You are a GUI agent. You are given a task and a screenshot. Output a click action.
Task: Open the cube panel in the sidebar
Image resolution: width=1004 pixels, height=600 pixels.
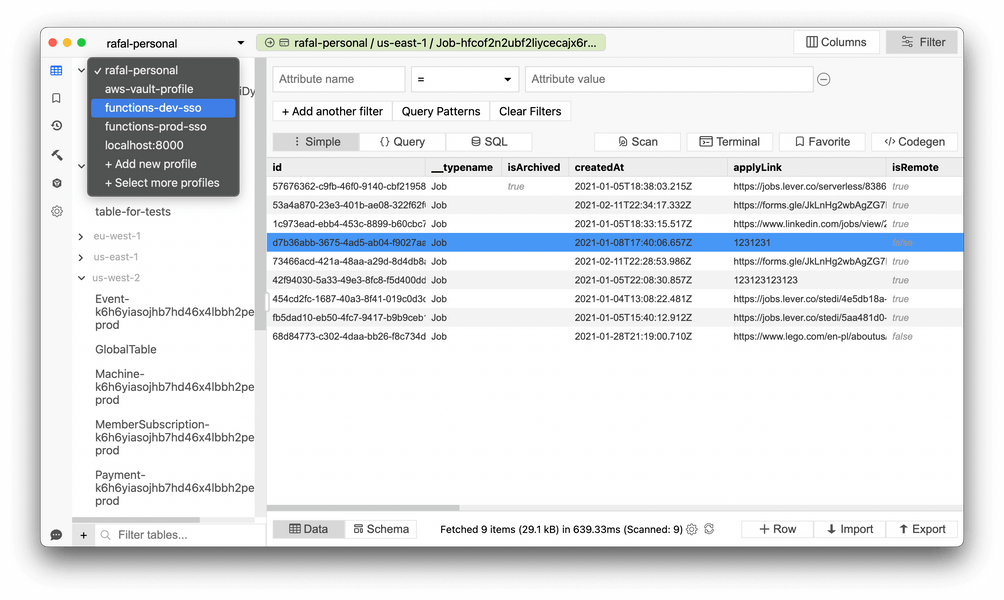pyautogui.click(x=56, y=183)
